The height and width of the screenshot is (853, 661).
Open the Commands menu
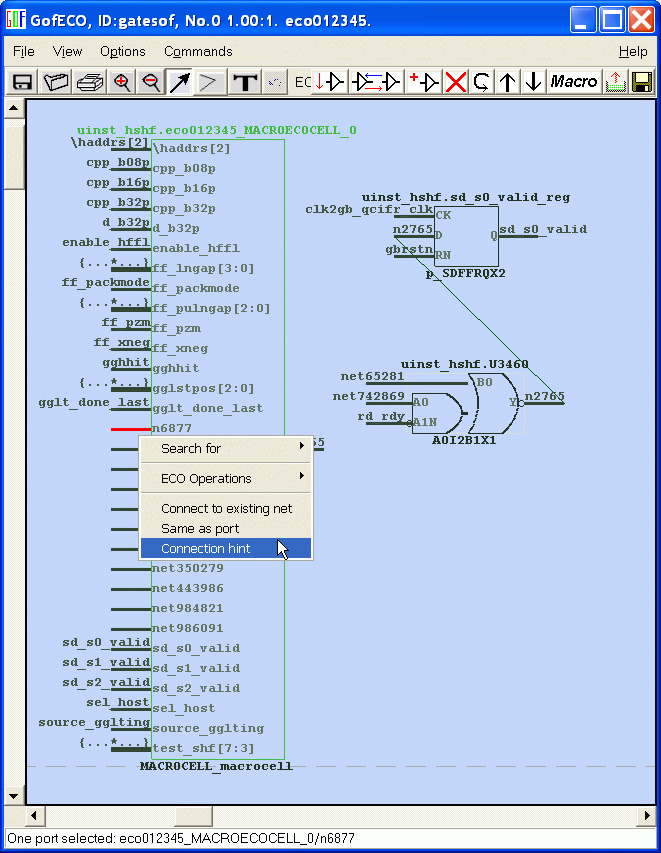[x=198, y=51]
